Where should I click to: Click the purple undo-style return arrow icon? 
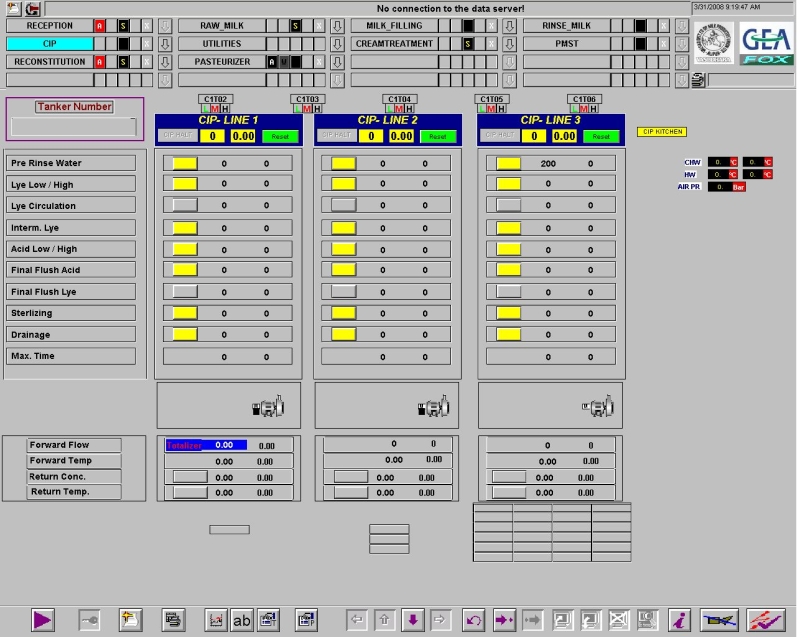475,620
